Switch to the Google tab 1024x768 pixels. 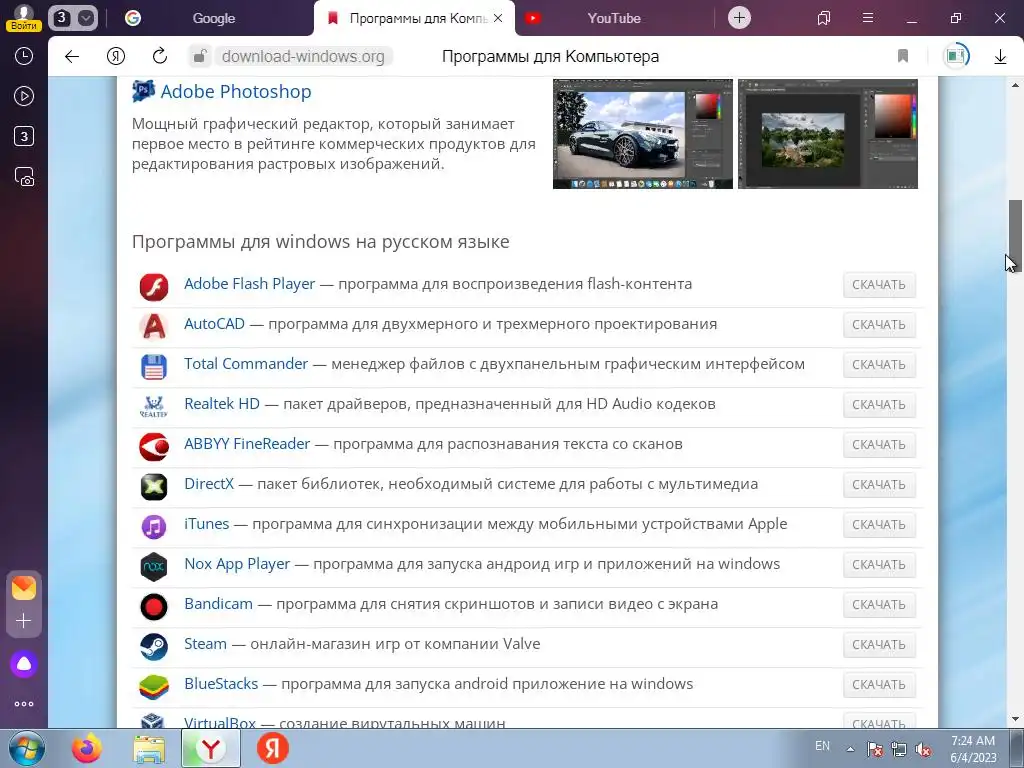click(212, 18)
